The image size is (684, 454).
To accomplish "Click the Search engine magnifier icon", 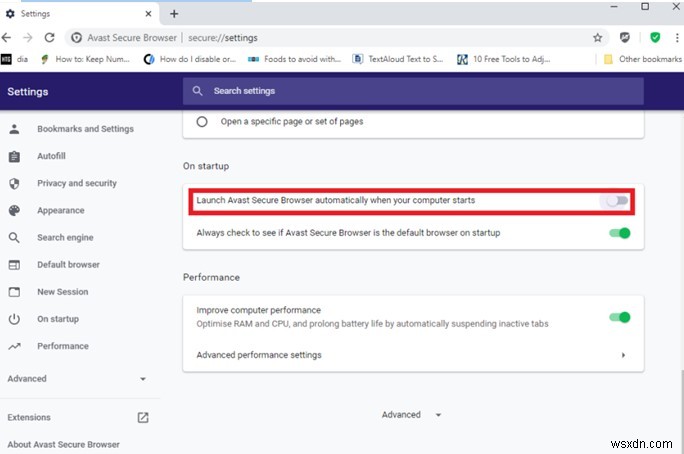I will (x=14, y=238).
